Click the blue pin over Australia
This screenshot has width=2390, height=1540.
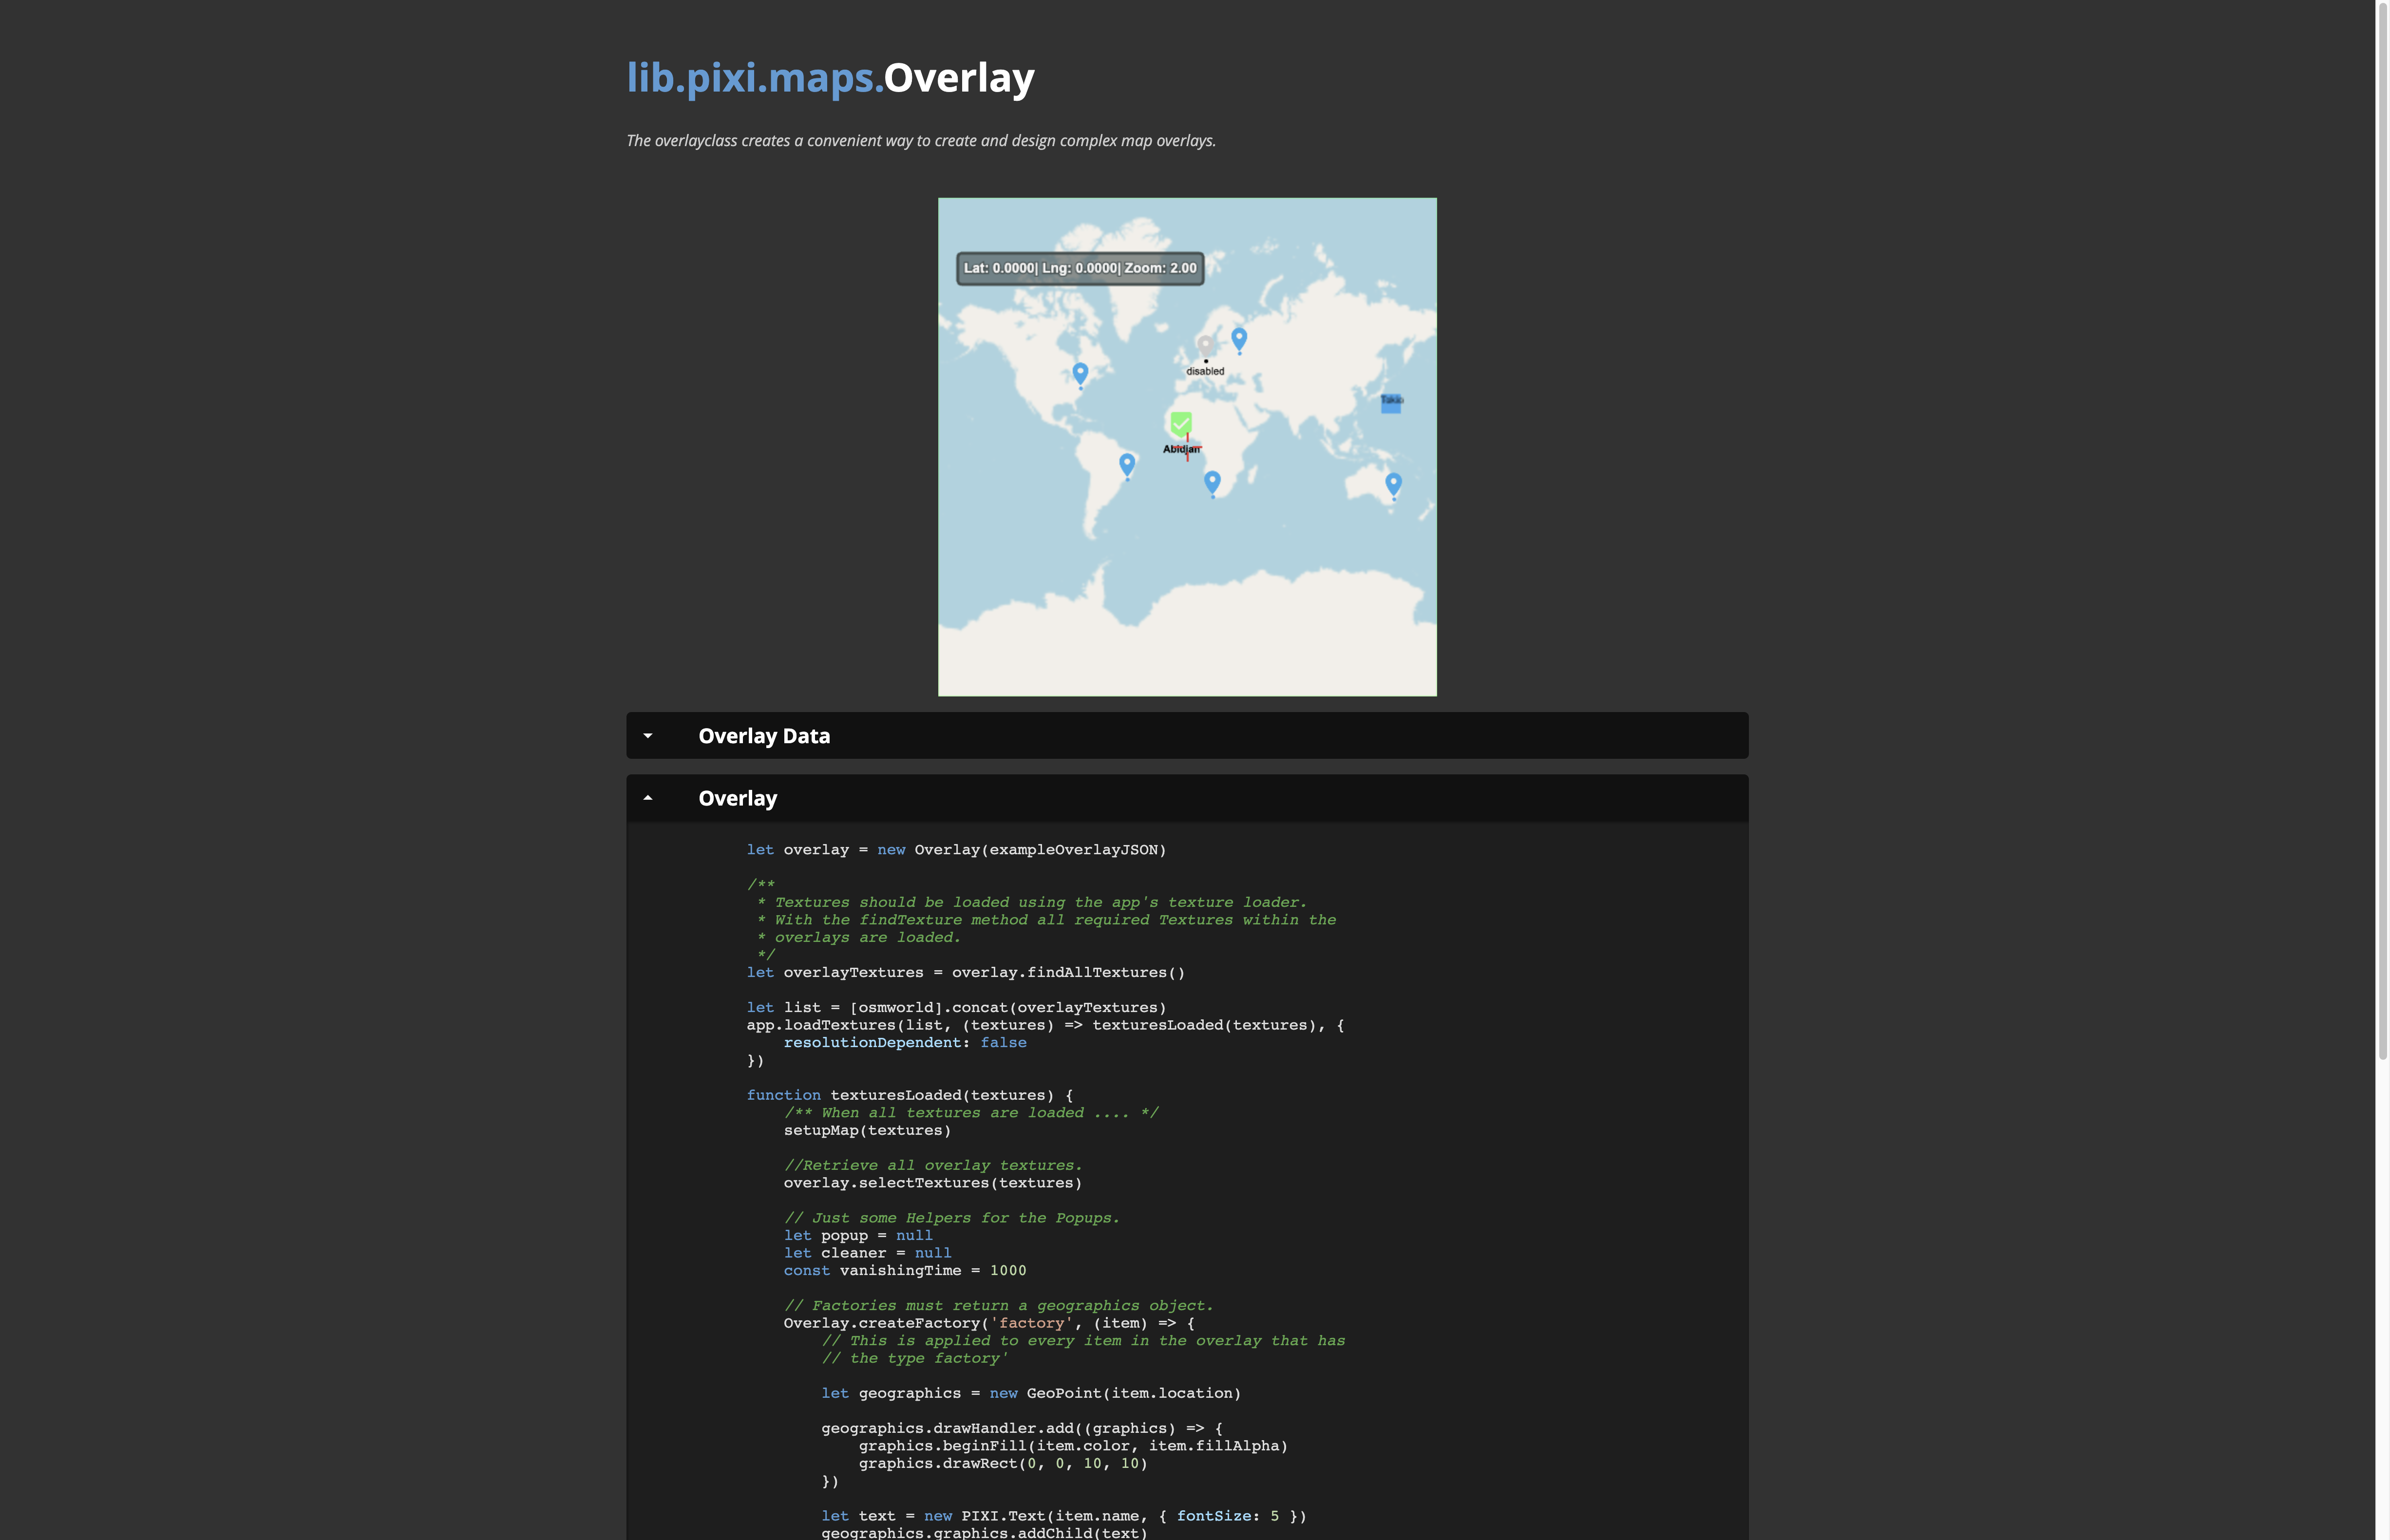coord(1393,483)
